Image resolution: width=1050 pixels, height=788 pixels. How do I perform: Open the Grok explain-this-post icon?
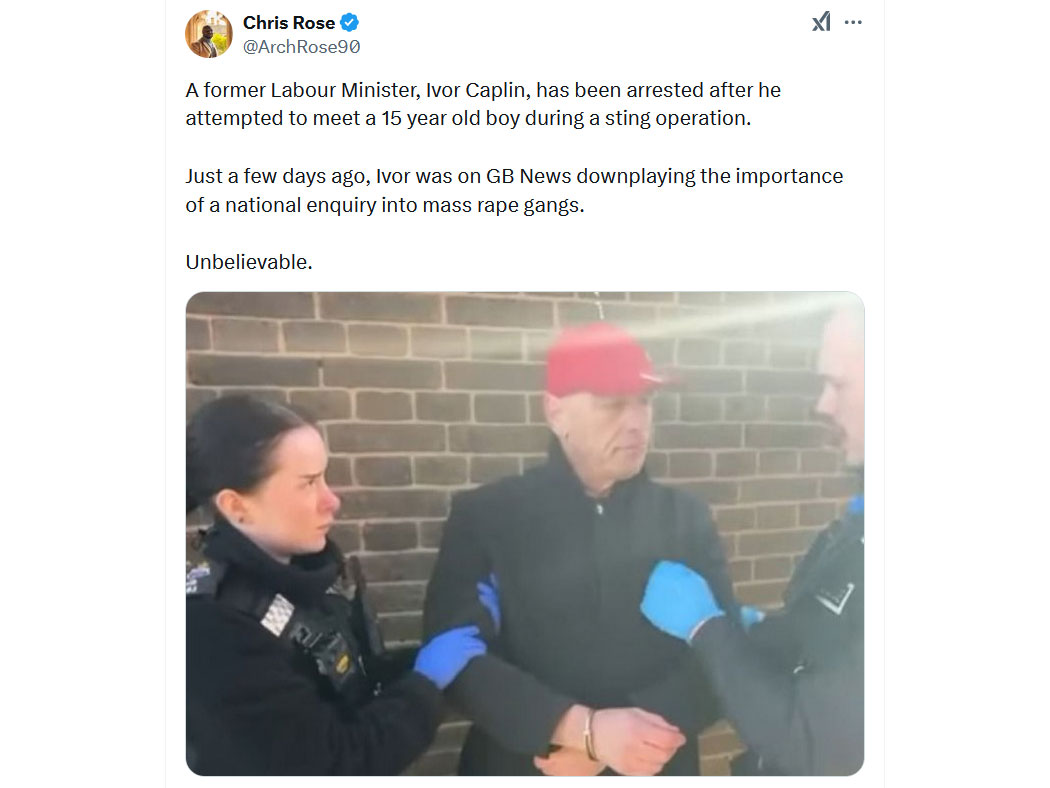[x=821, y=22]
